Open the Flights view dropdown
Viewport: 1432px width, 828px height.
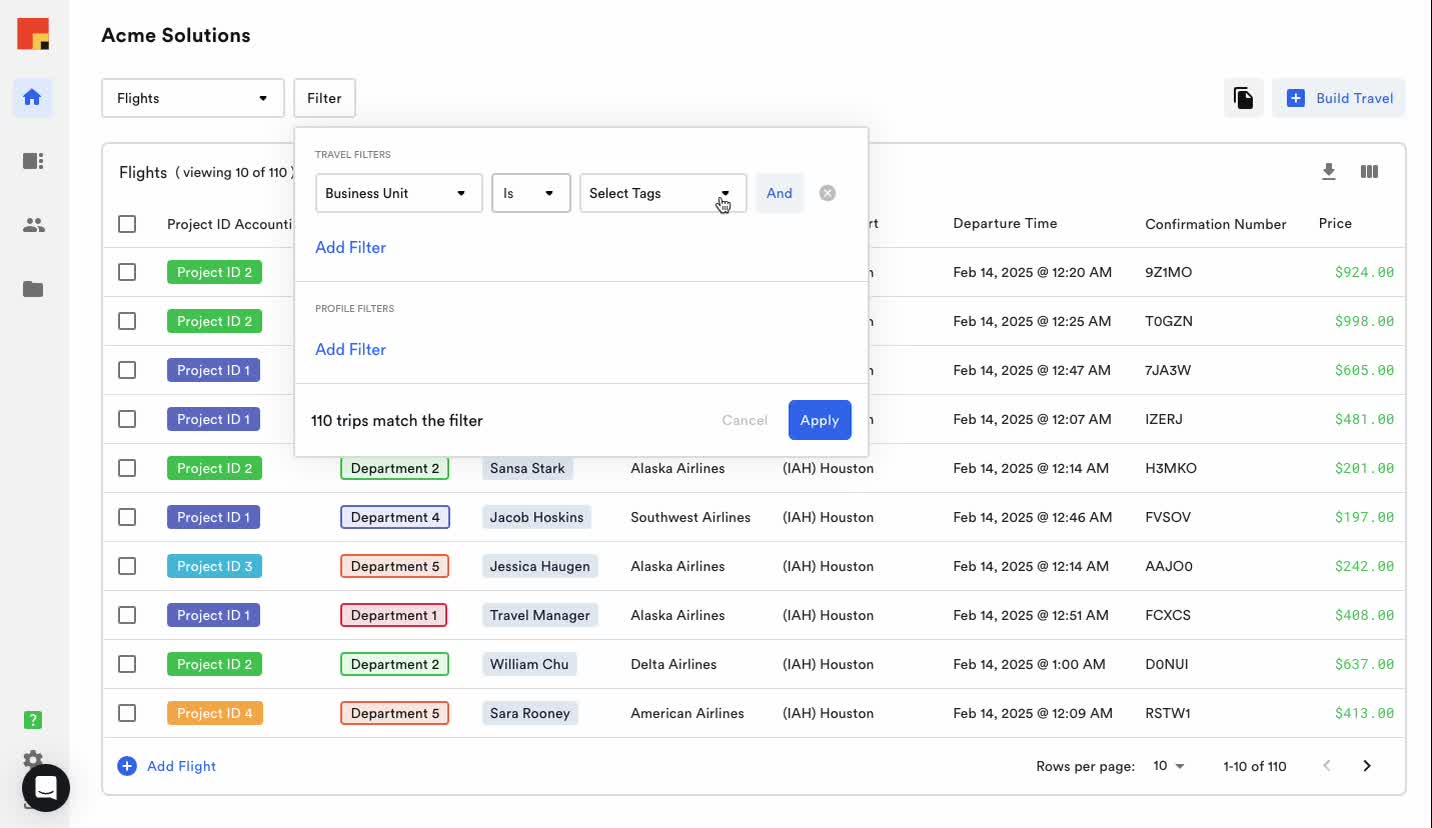tap(192, 98)
